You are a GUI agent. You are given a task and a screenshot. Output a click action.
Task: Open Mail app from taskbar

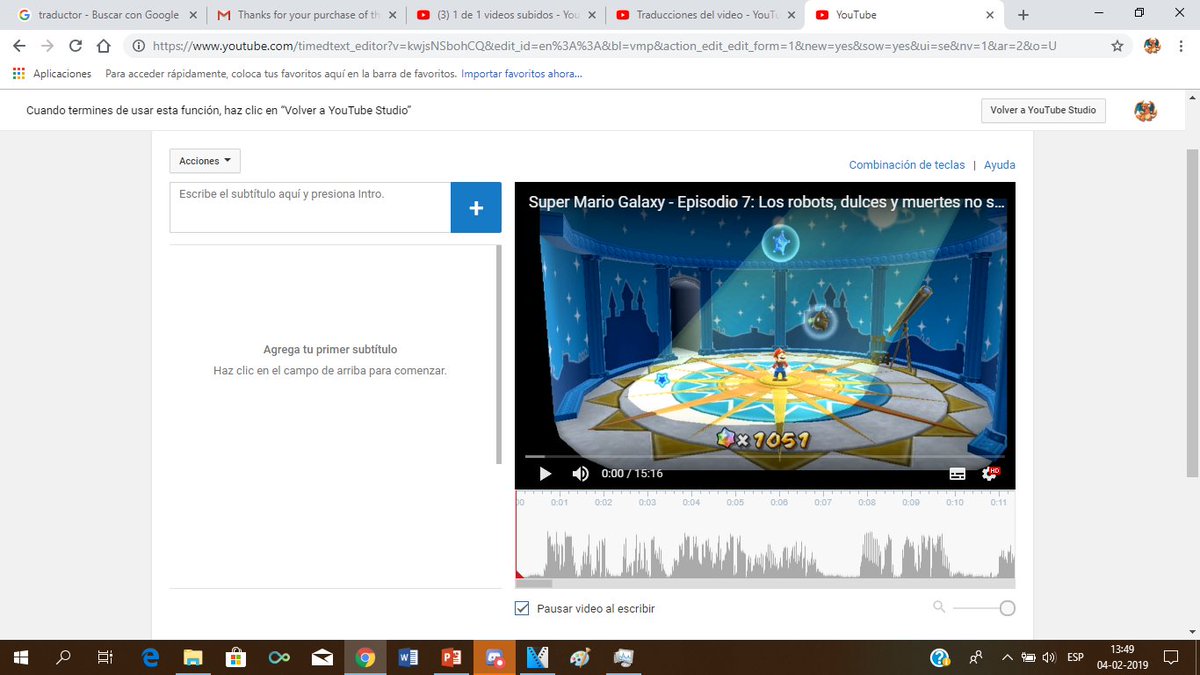(322, 657)
